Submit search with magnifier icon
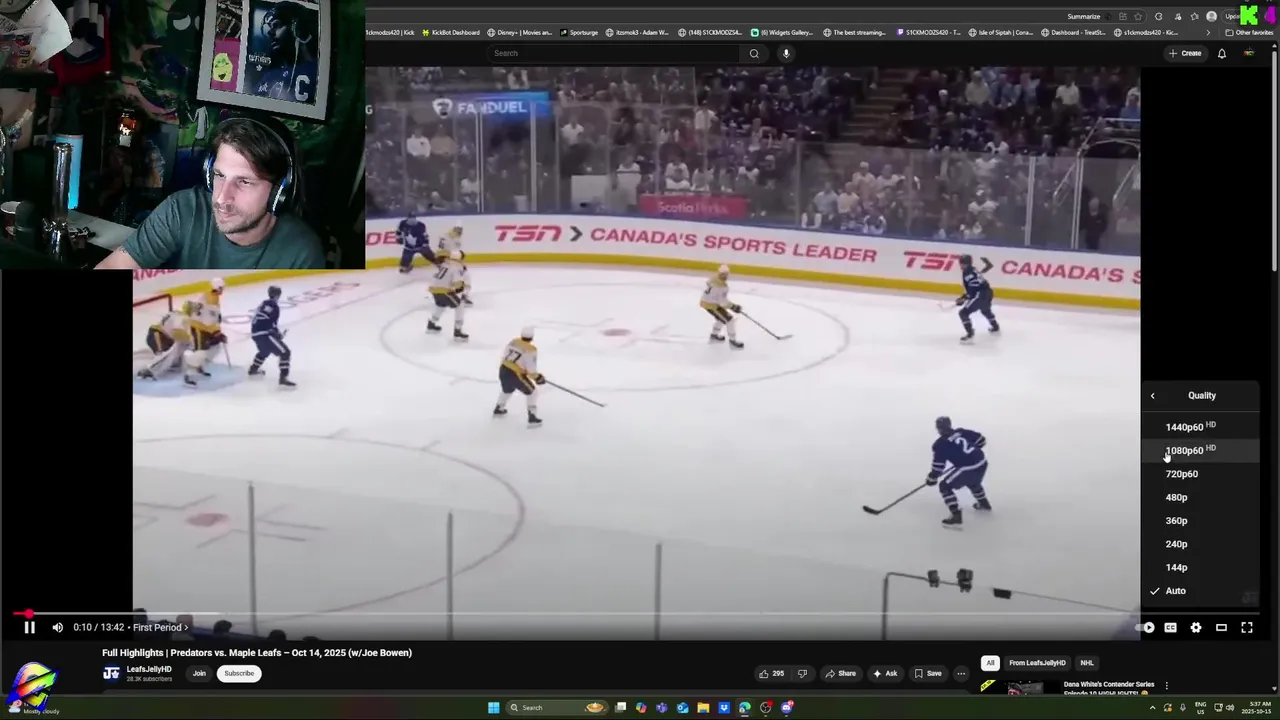Image resolution: width=1280 pixels, height=720 pixels. (x=754, y=53)
